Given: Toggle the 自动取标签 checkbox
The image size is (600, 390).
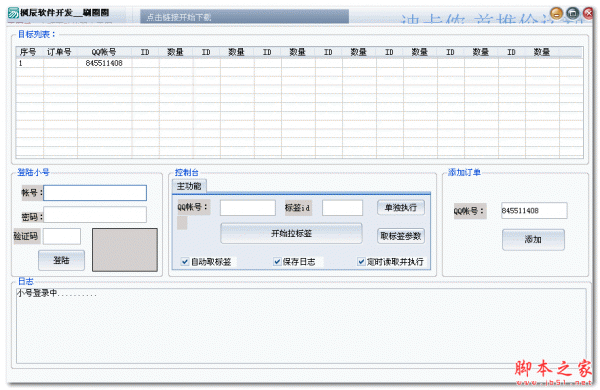Looking at the screenshot, I should 185,262.
